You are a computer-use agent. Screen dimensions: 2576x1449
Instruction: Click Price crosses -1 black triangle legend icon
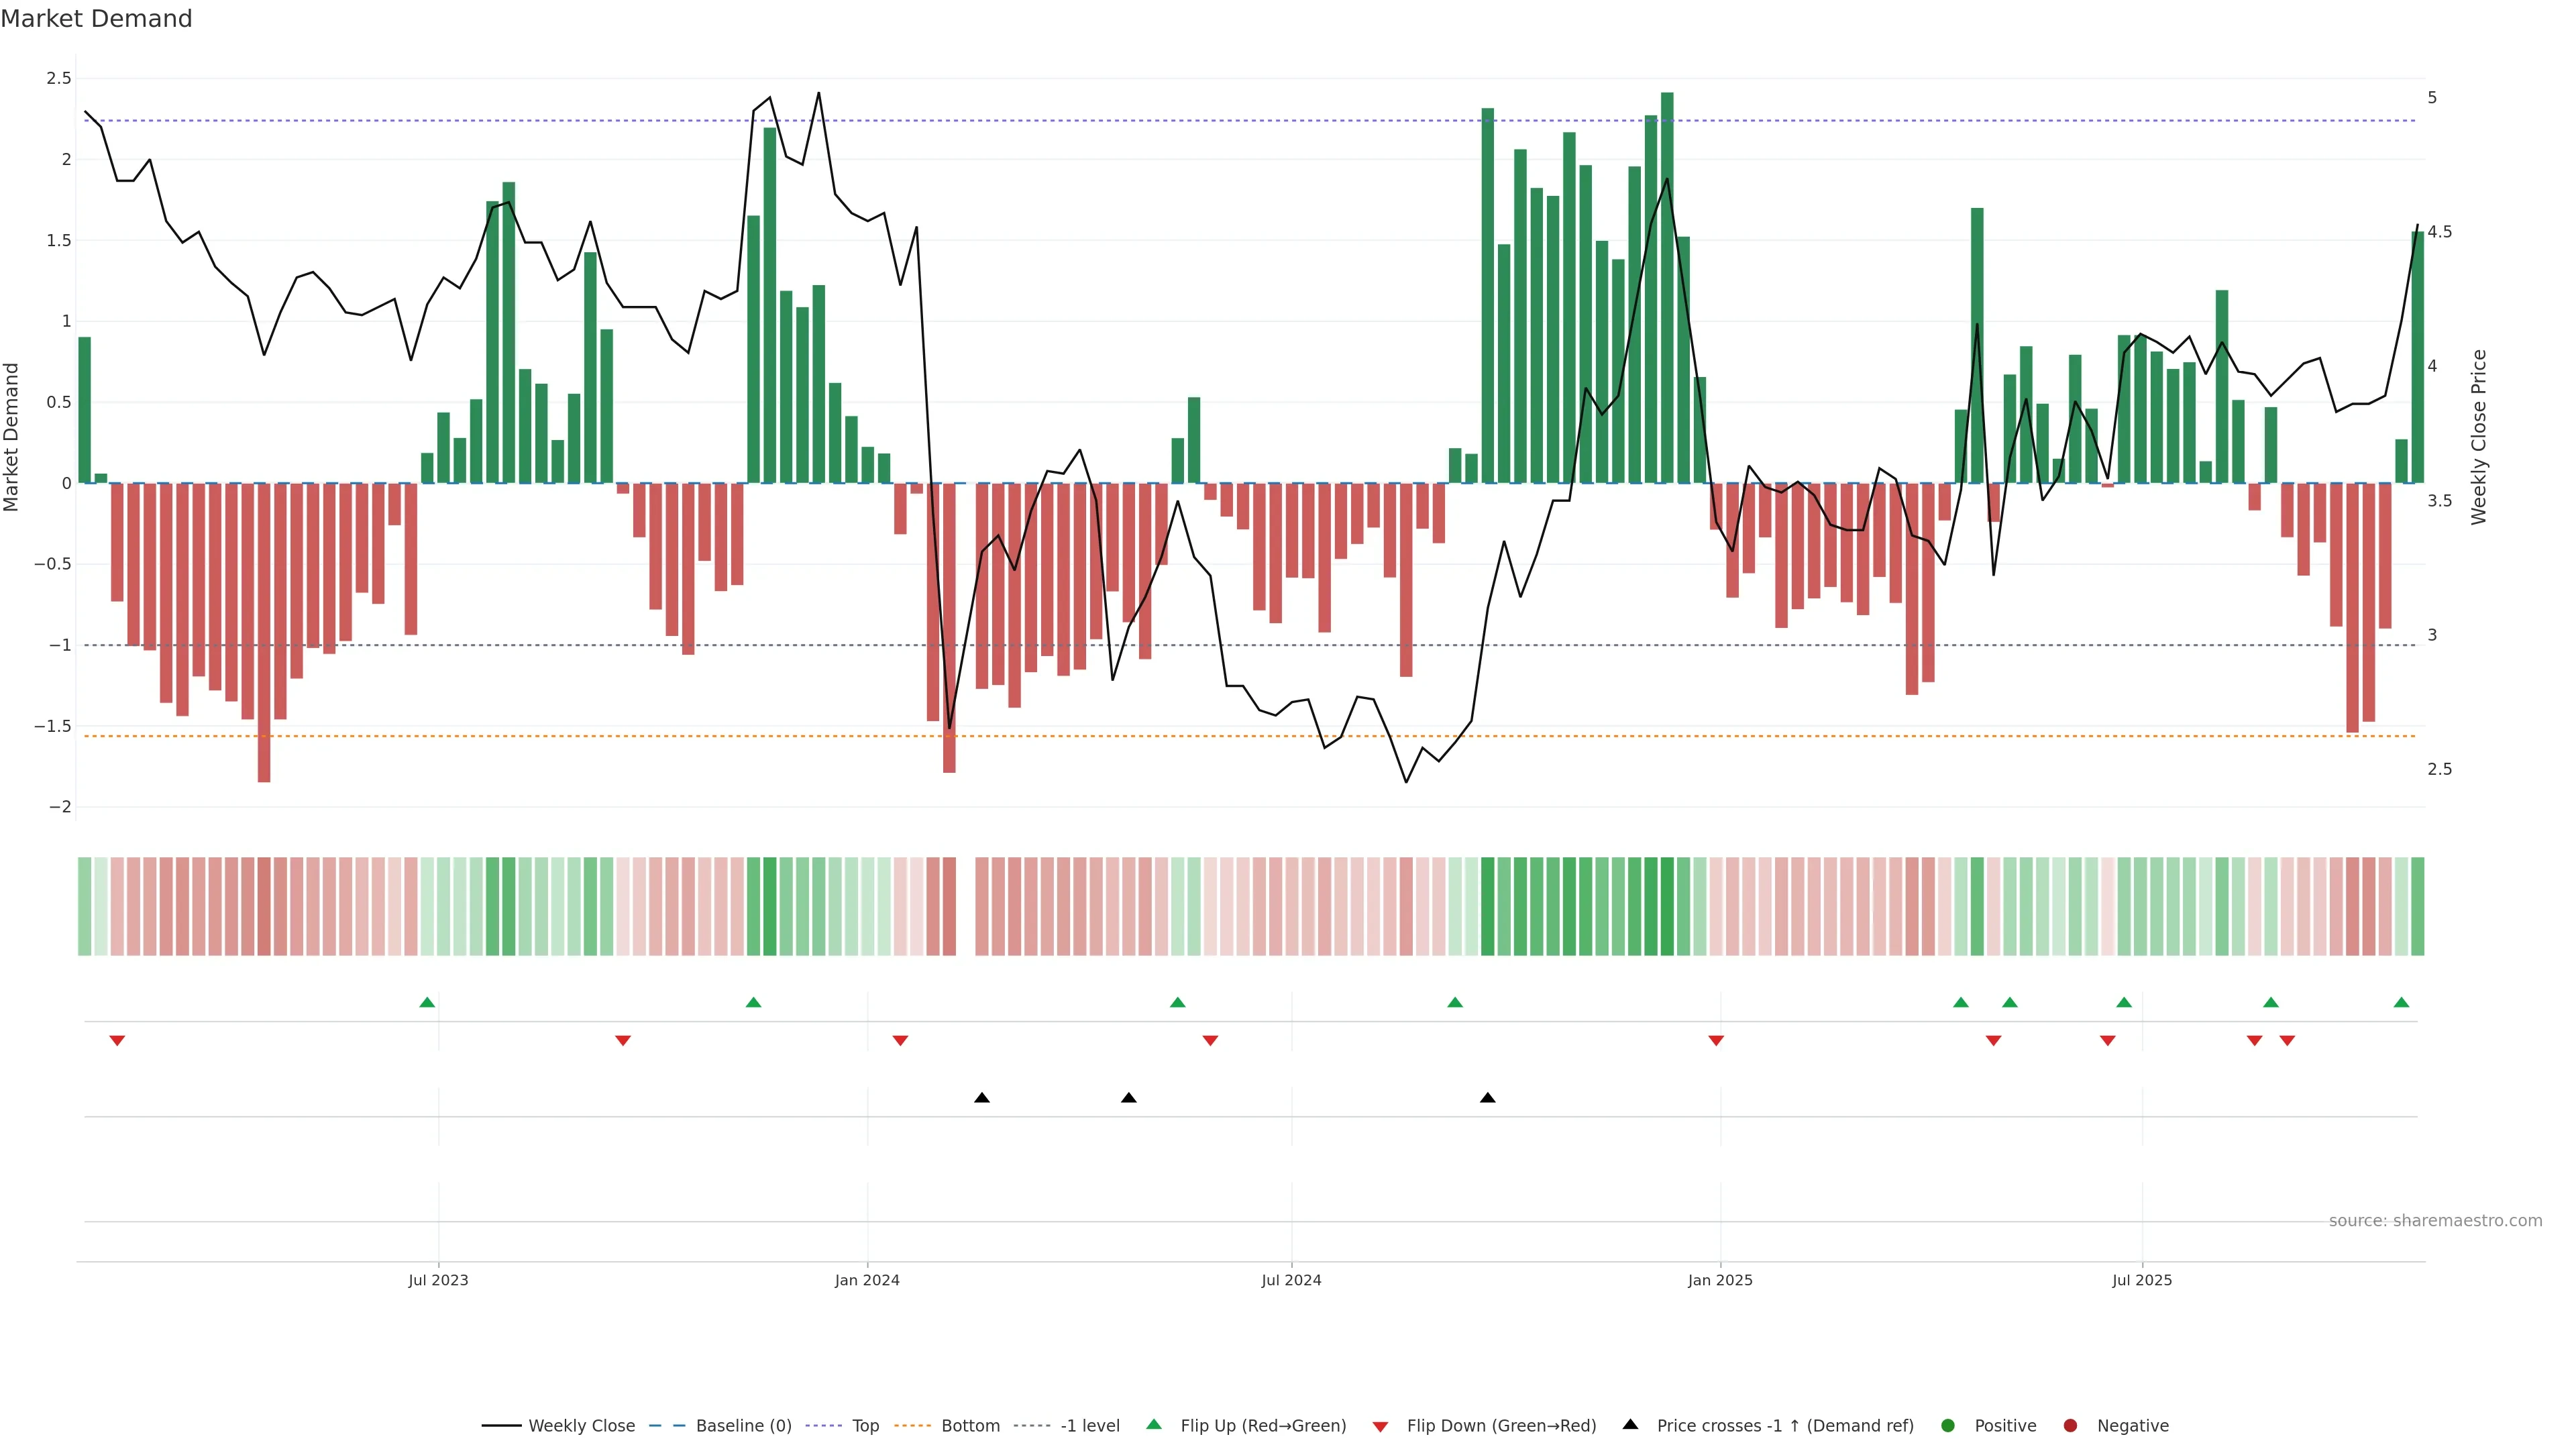tap(1630, 1425)
